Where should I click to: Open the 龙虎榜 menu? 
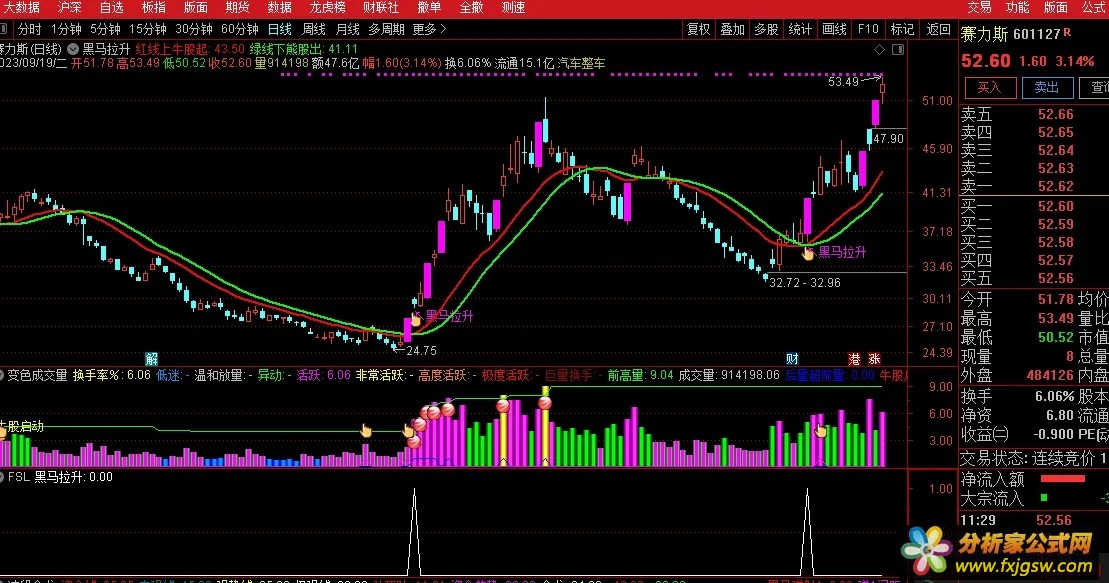(x=327, y=8)
